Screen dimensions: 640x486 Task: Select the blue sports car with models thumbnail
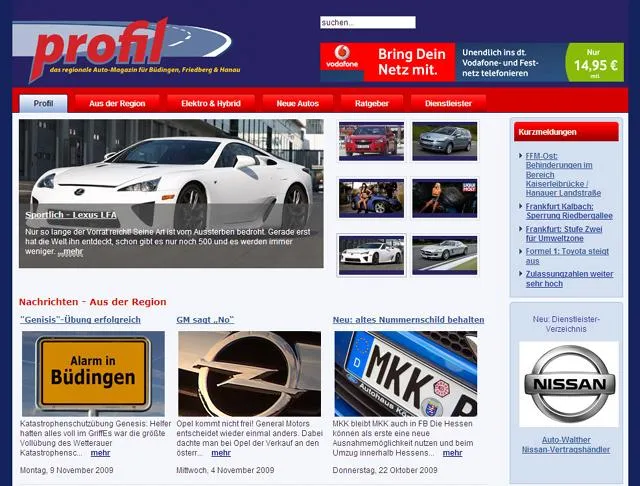point(371,198)
